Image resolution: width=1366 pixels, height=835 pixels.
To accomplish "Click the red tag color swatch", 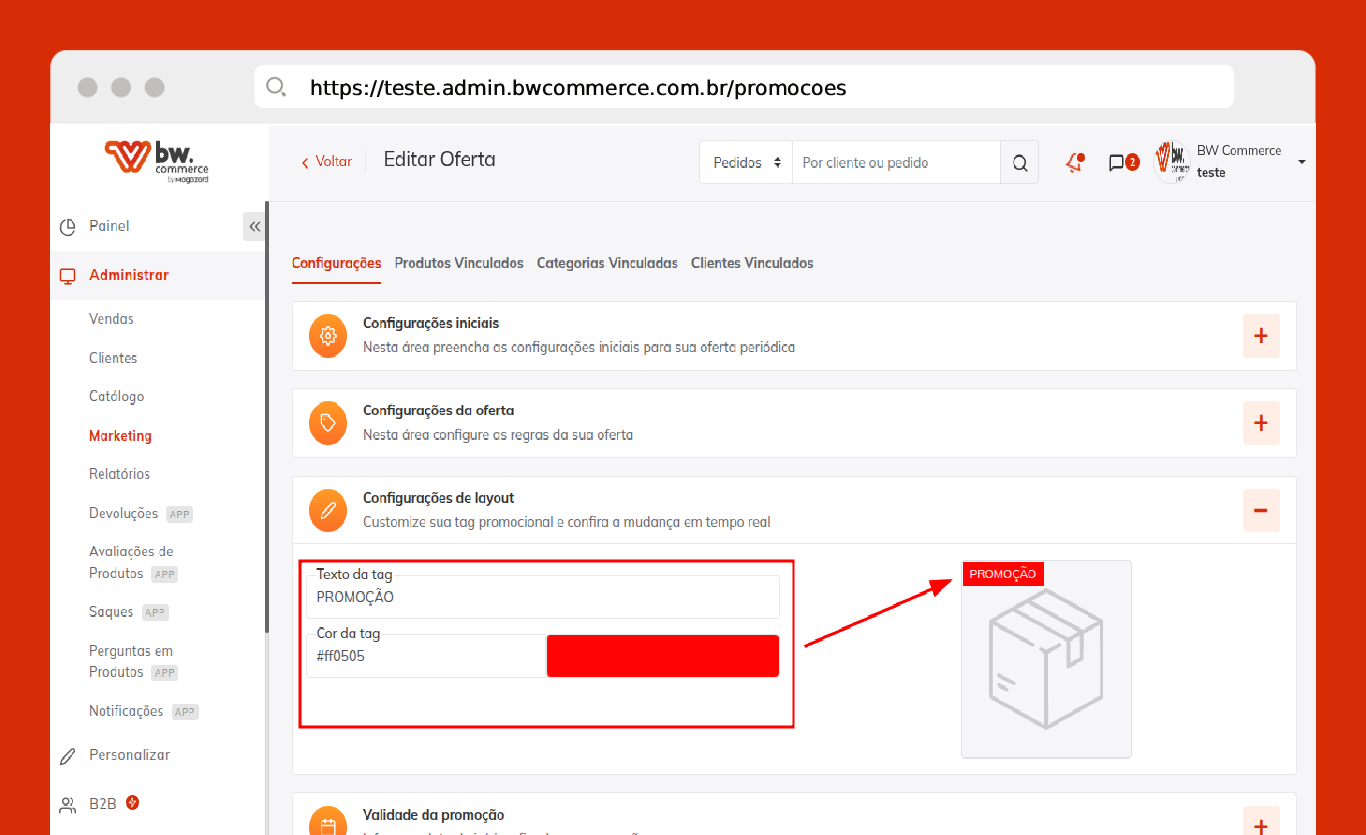I will (662, 656).
